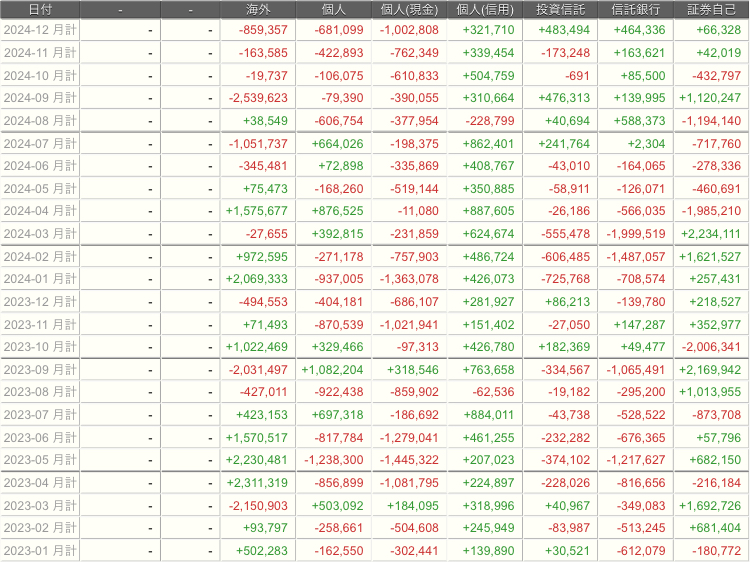Viewport: 750px width, 562px height.
Task: Click the 証券自己 value +1,692,726
Action: click(710, 506)
